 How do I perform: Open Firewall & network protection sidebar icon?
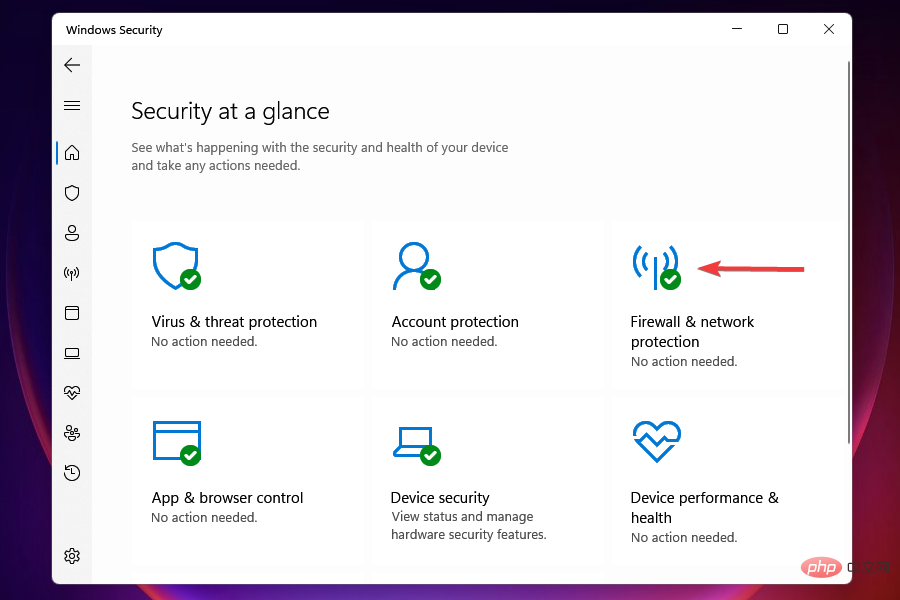tap(72, 272)
